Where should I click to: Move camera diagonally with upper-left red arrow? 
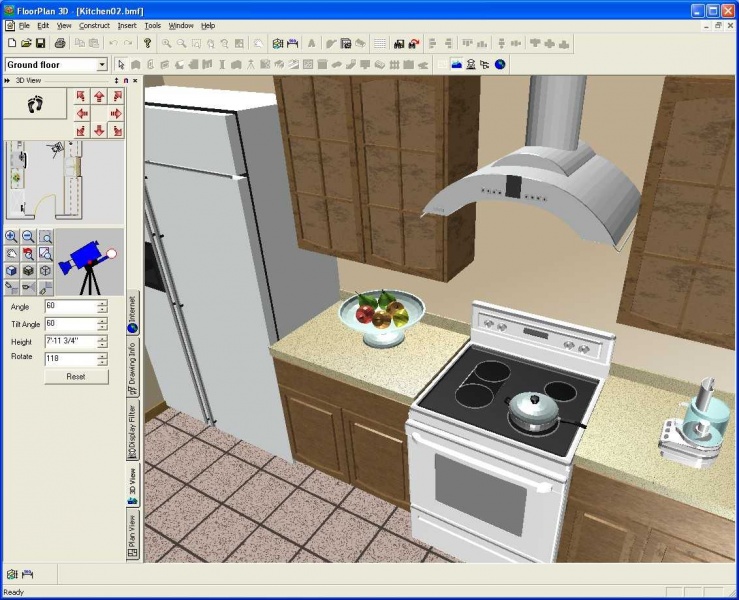pos(82,97)
